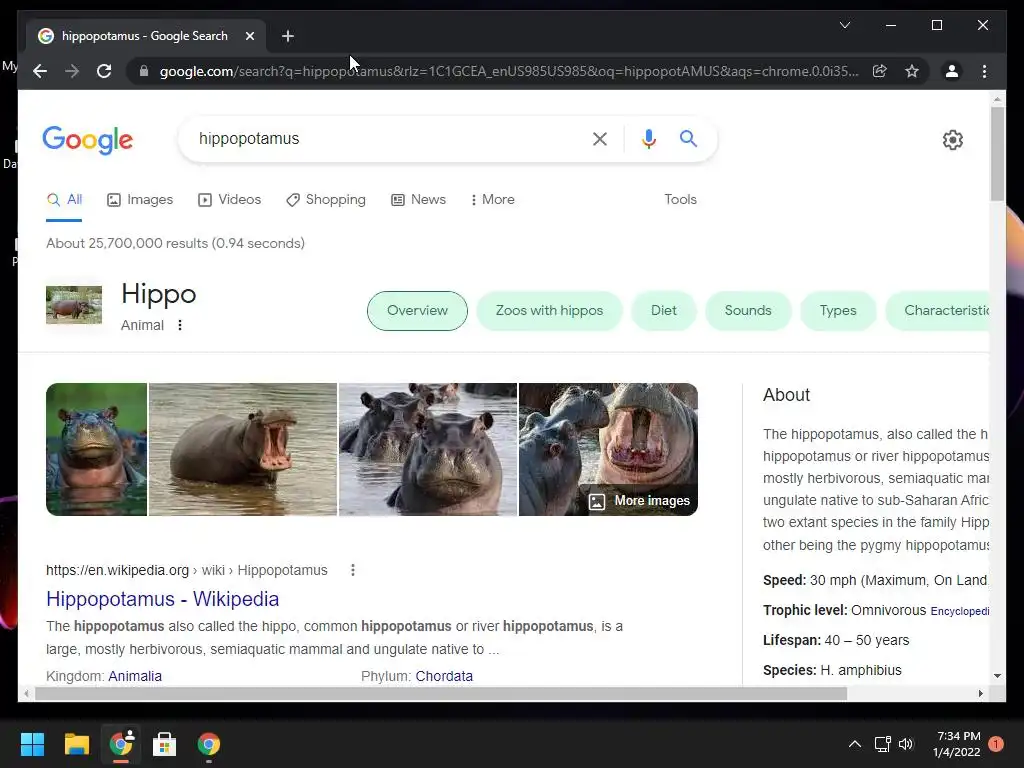Select the Characteristics chip
The image size is (1024, 768).
coord(938,311)
